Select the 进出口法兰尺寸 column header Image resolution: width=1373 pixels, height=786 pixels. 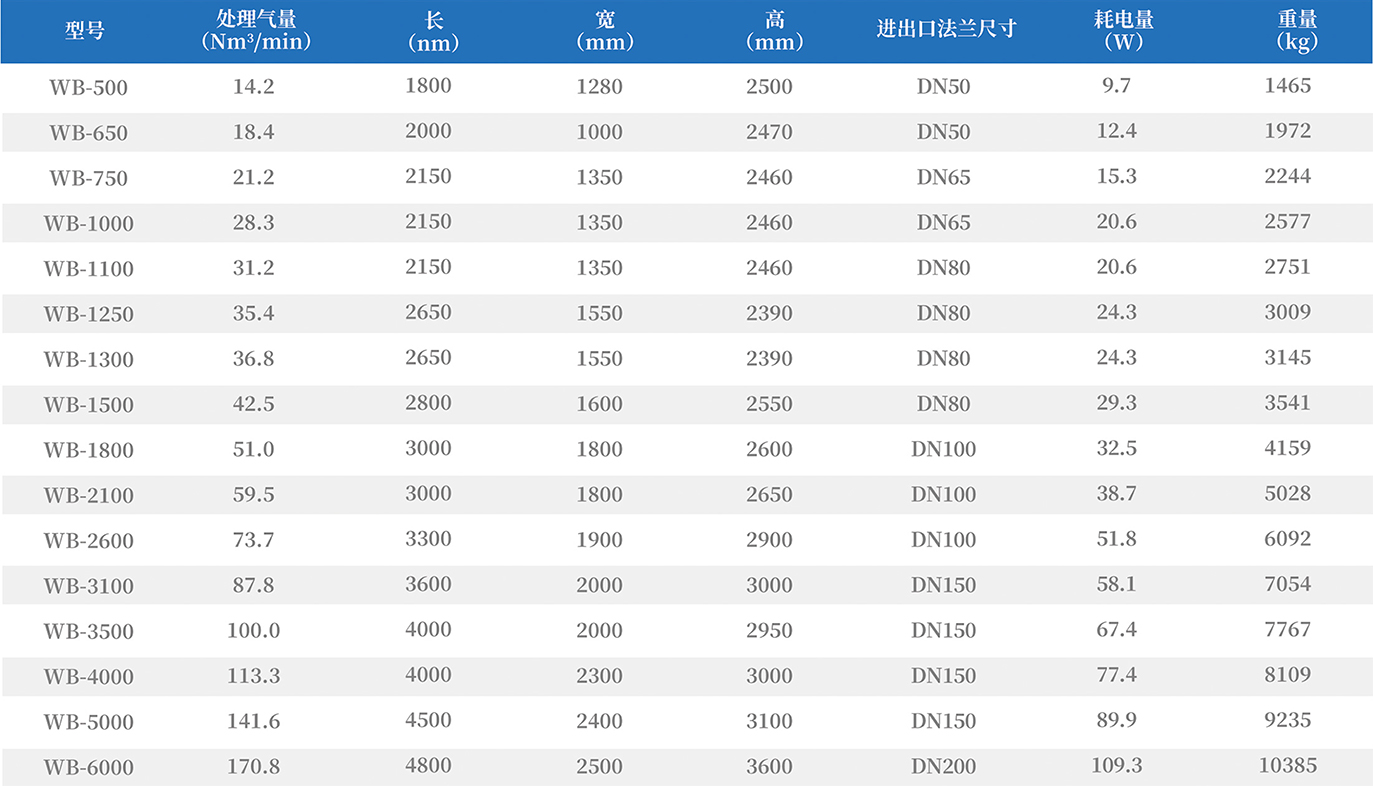tap(946, 29)
